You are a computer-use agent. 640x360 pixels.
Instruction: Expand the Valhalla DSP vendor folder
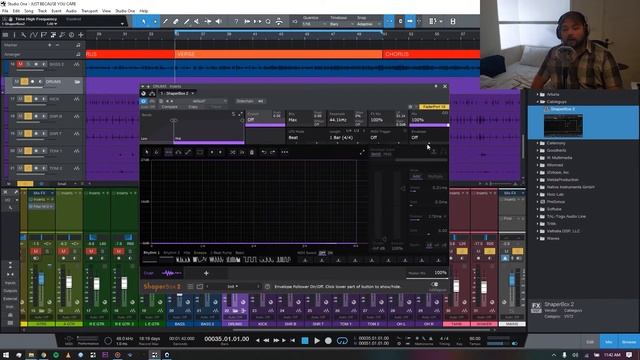point(538,231)
